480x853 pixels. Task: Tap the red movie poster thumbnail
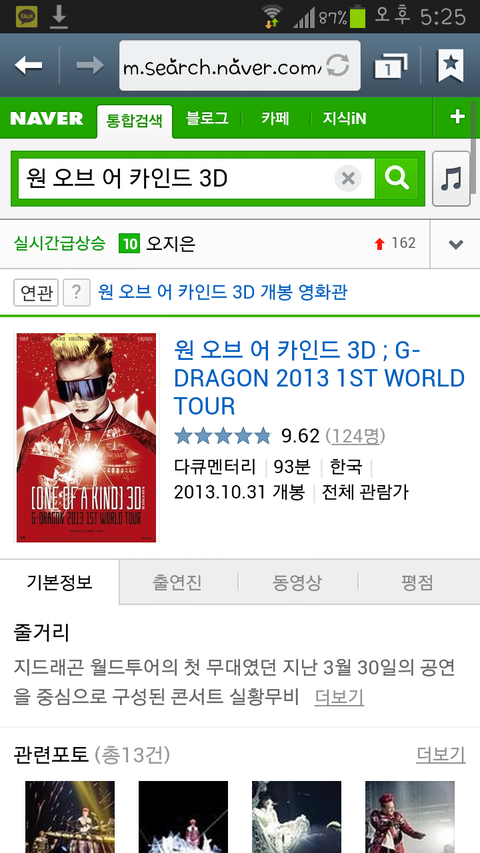[87, 438]
